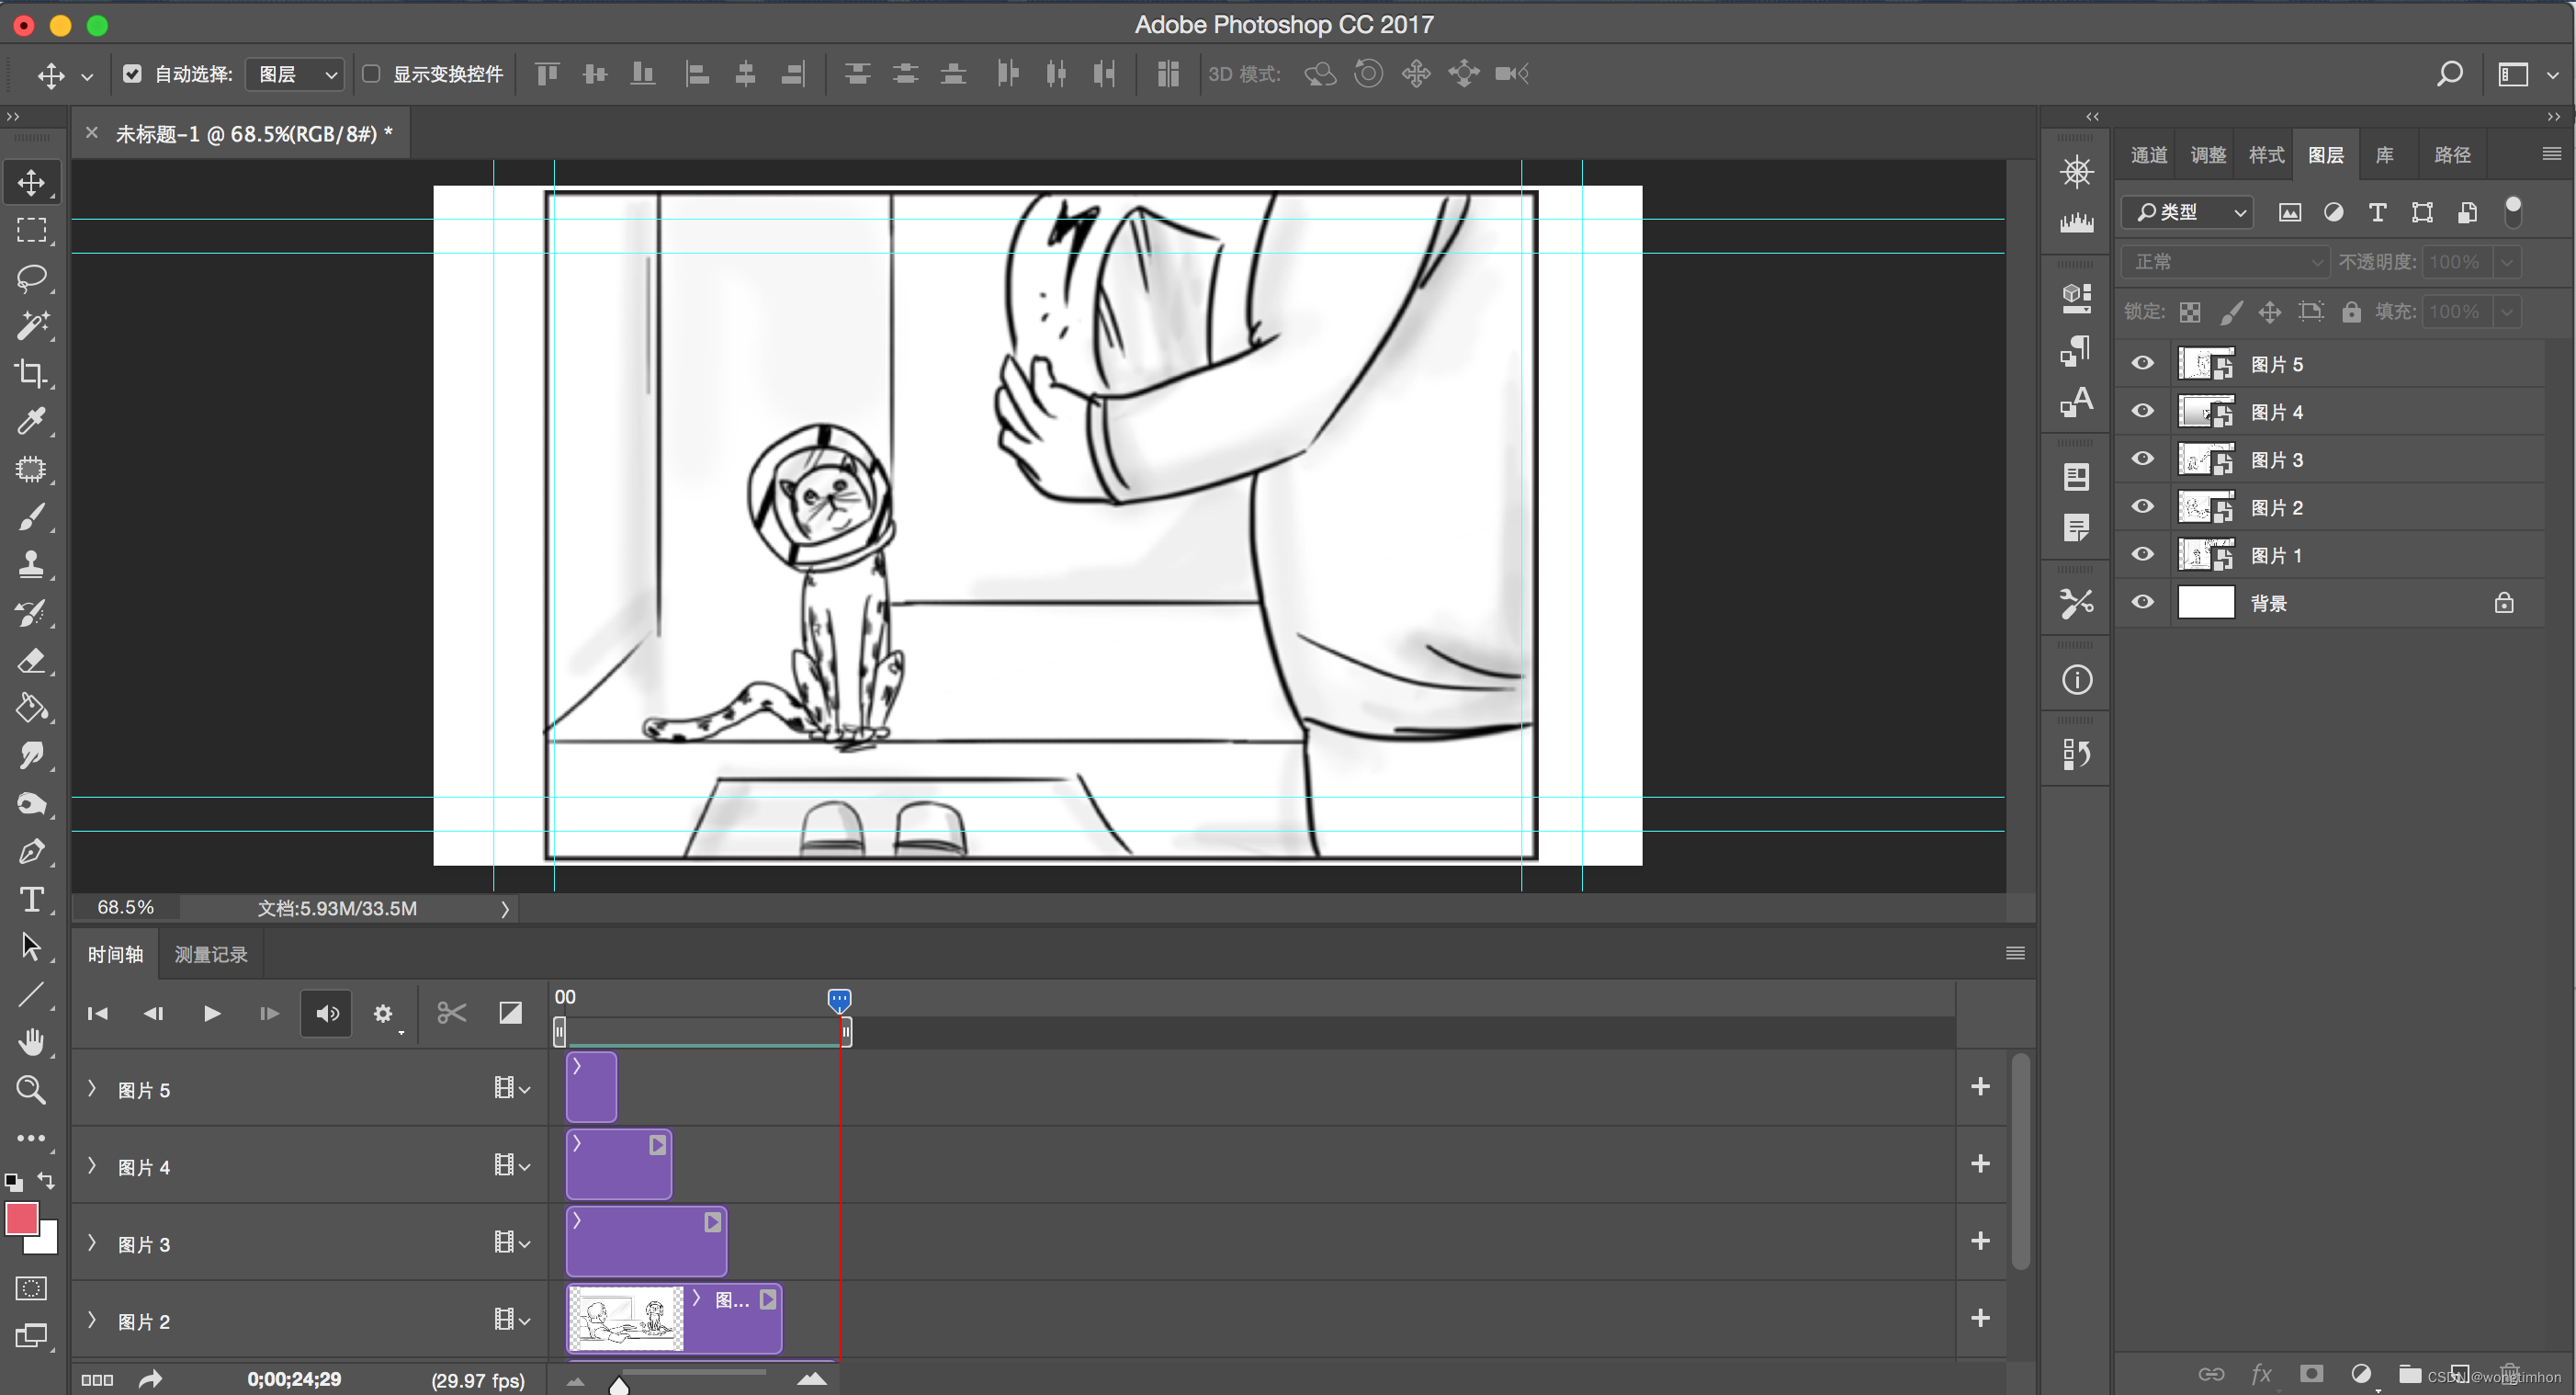Hide the 图片 3 layer
Image resolution: width=2576 pixels, height=1395 pixels.
(x=2142, y=459)
